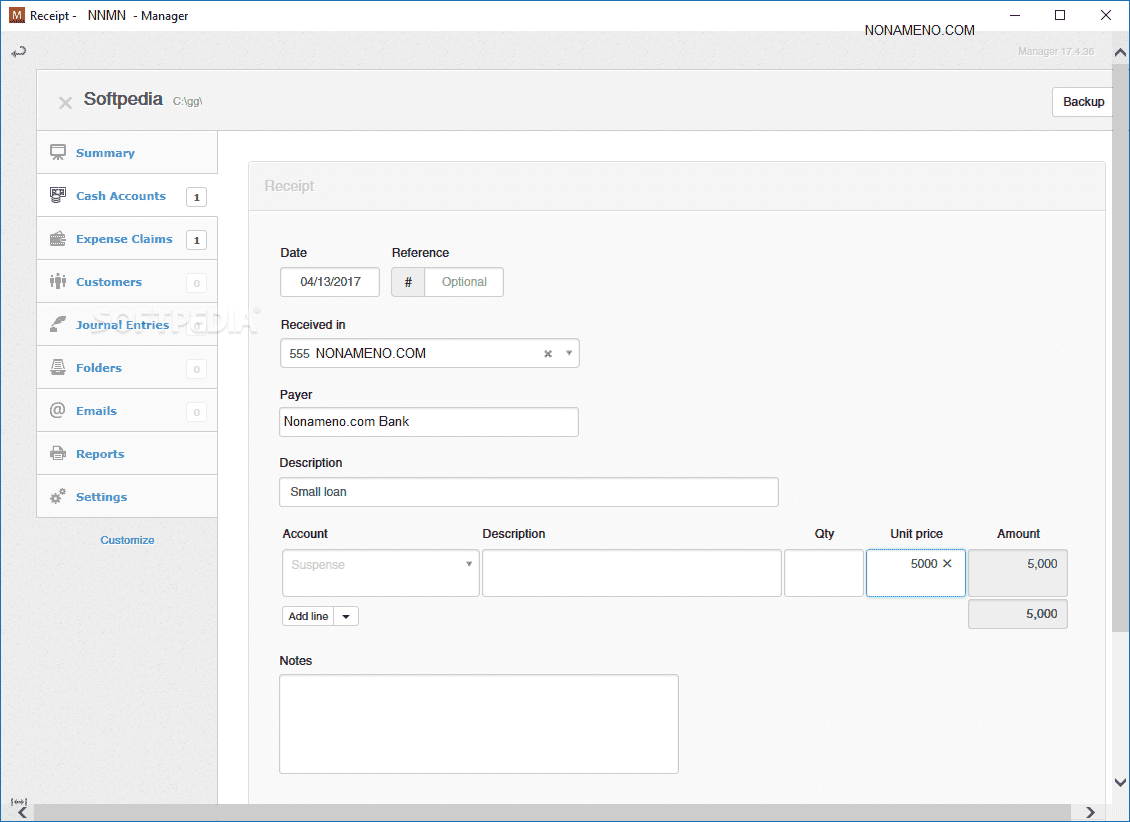Expand the Add line arrow menu
Screen dimensions: 1130x822
pyautogui.click(x=346, y=617)
